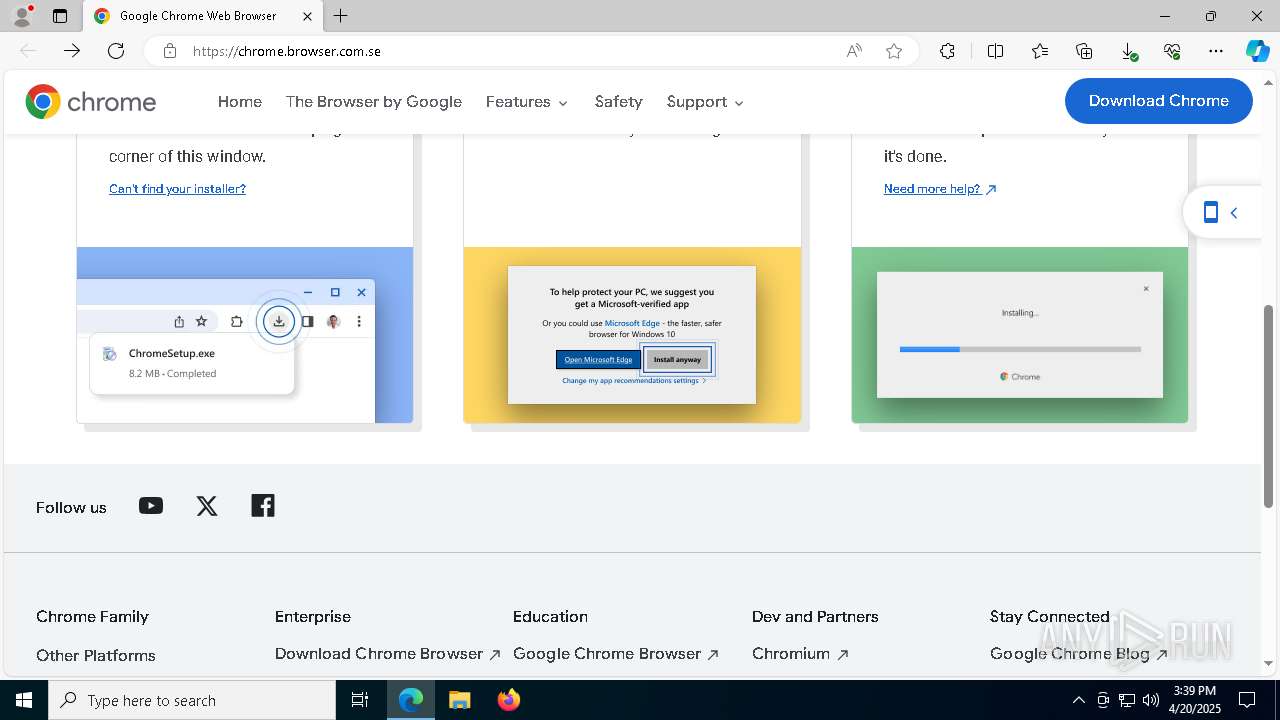Viewport: 1280px width, 720px height.
Task: Open Favorites list icon
Action: 1040,51
